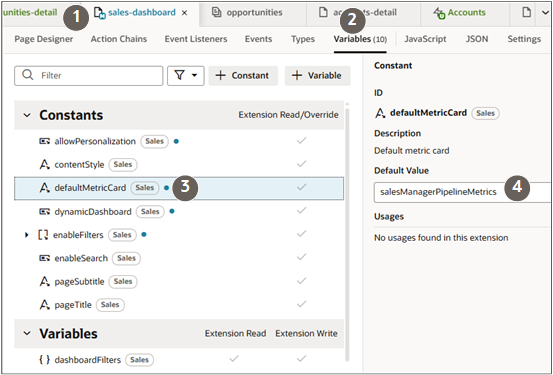Click the boolean type icon of dynamicDashboard
Image resolution: width=553 pixels, height=375 pixels.
click(x=44, y=212)
